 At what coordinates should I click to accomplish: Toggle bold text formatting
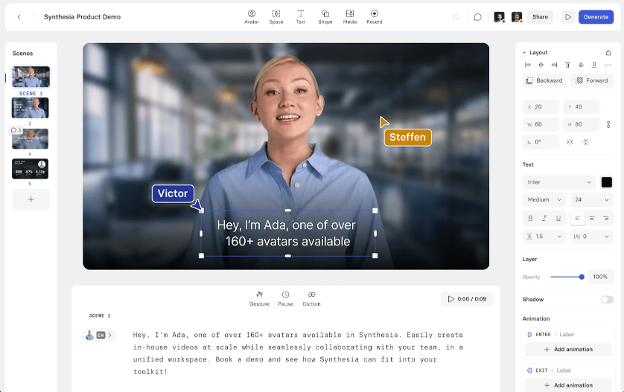[530, 218]
